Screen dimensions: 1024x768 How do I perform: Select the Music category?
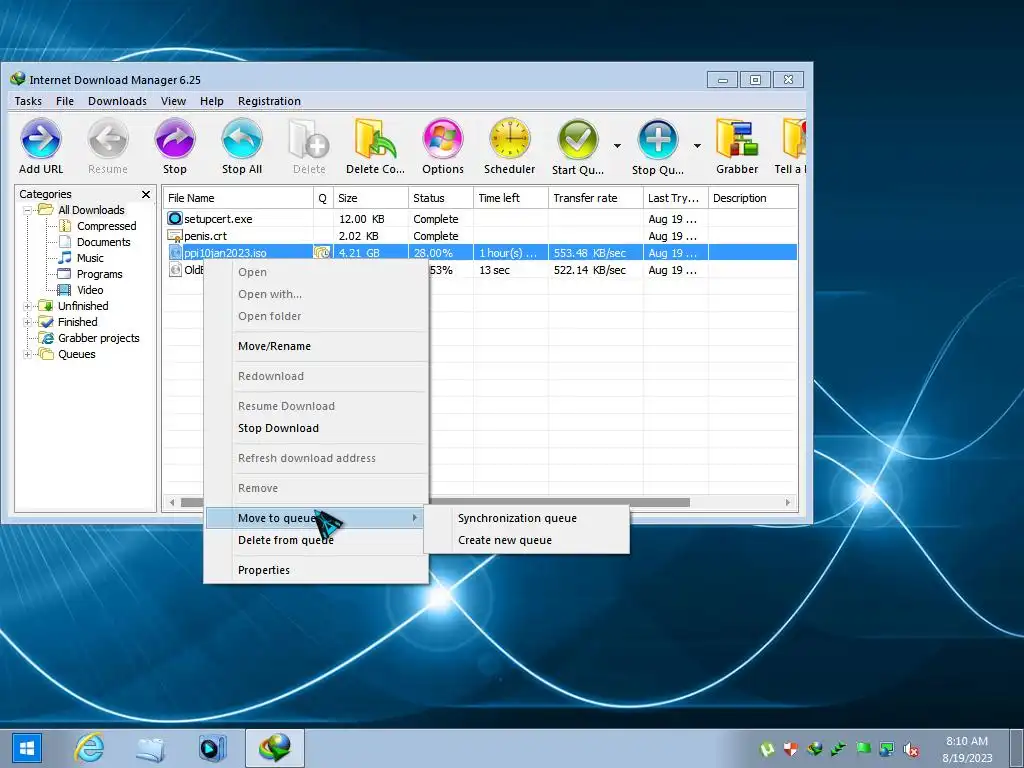click(90, 258)
